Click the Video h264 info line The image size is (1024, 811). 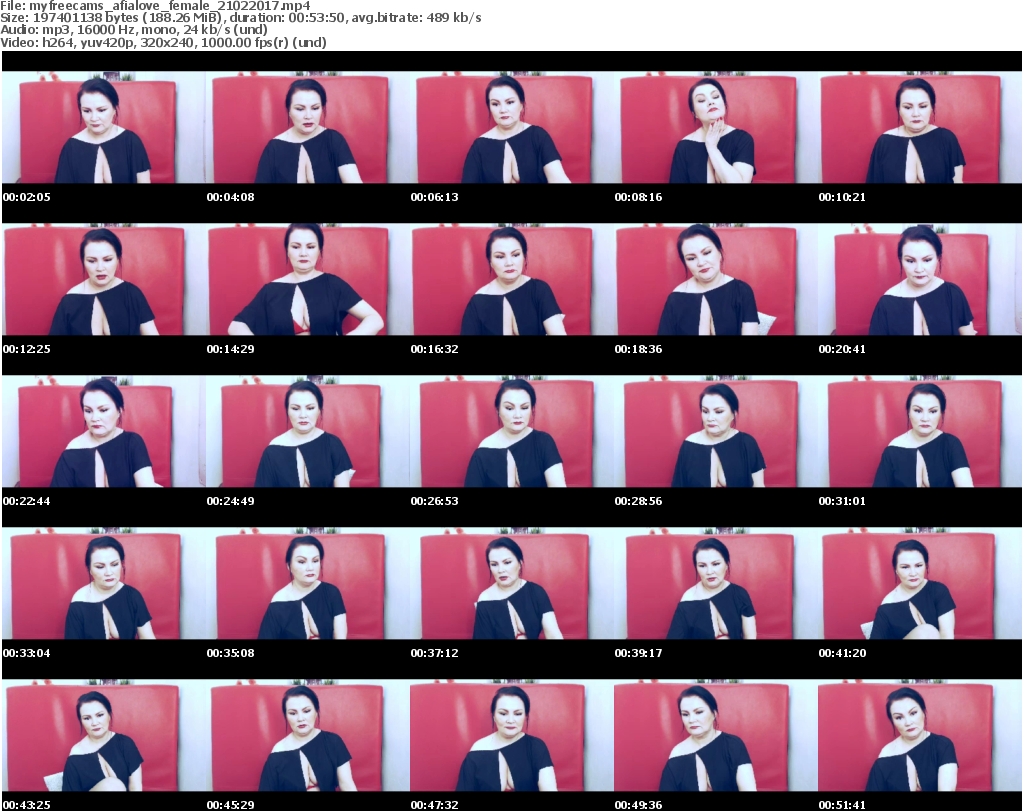point(163,42)
